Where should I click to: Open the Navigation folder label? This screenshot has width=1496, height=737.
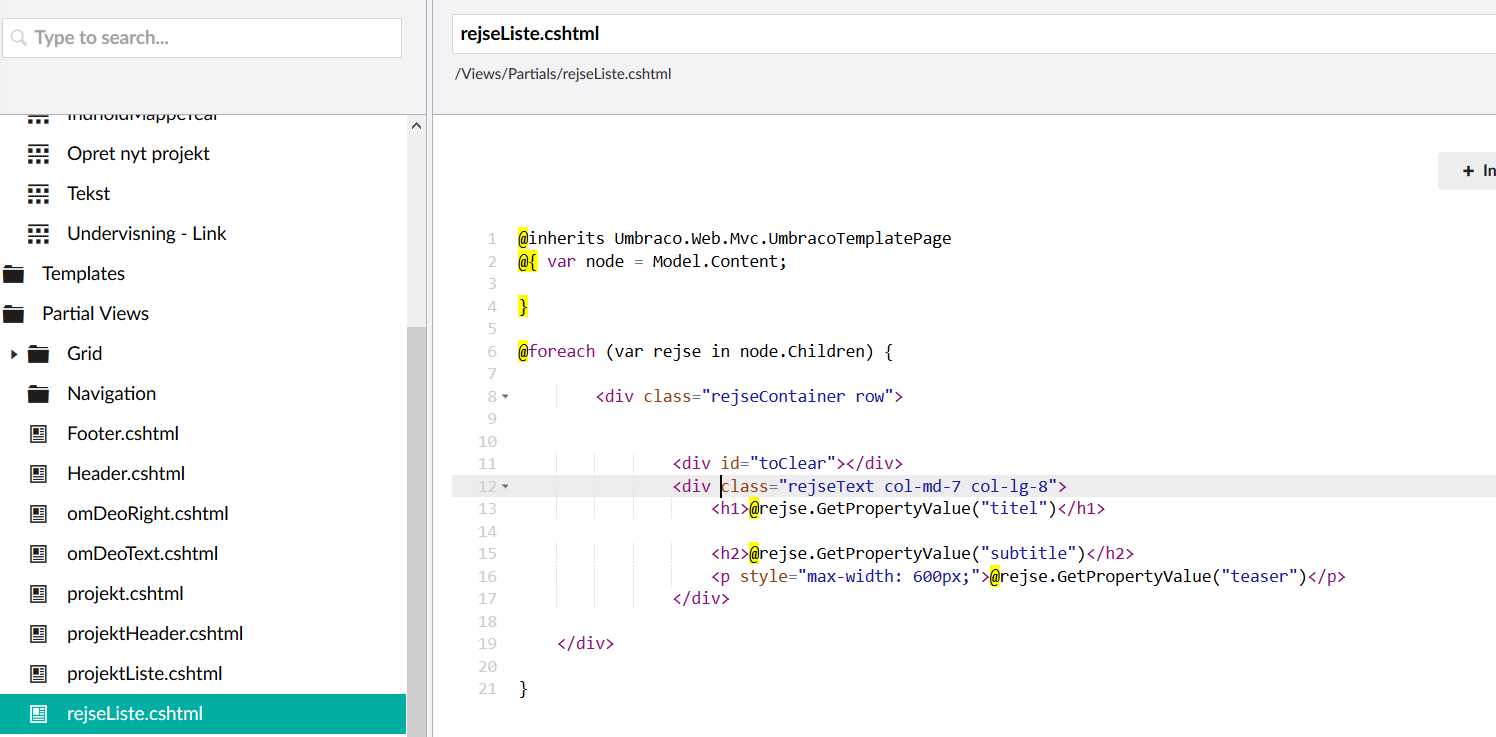click(x=111, y=394)
